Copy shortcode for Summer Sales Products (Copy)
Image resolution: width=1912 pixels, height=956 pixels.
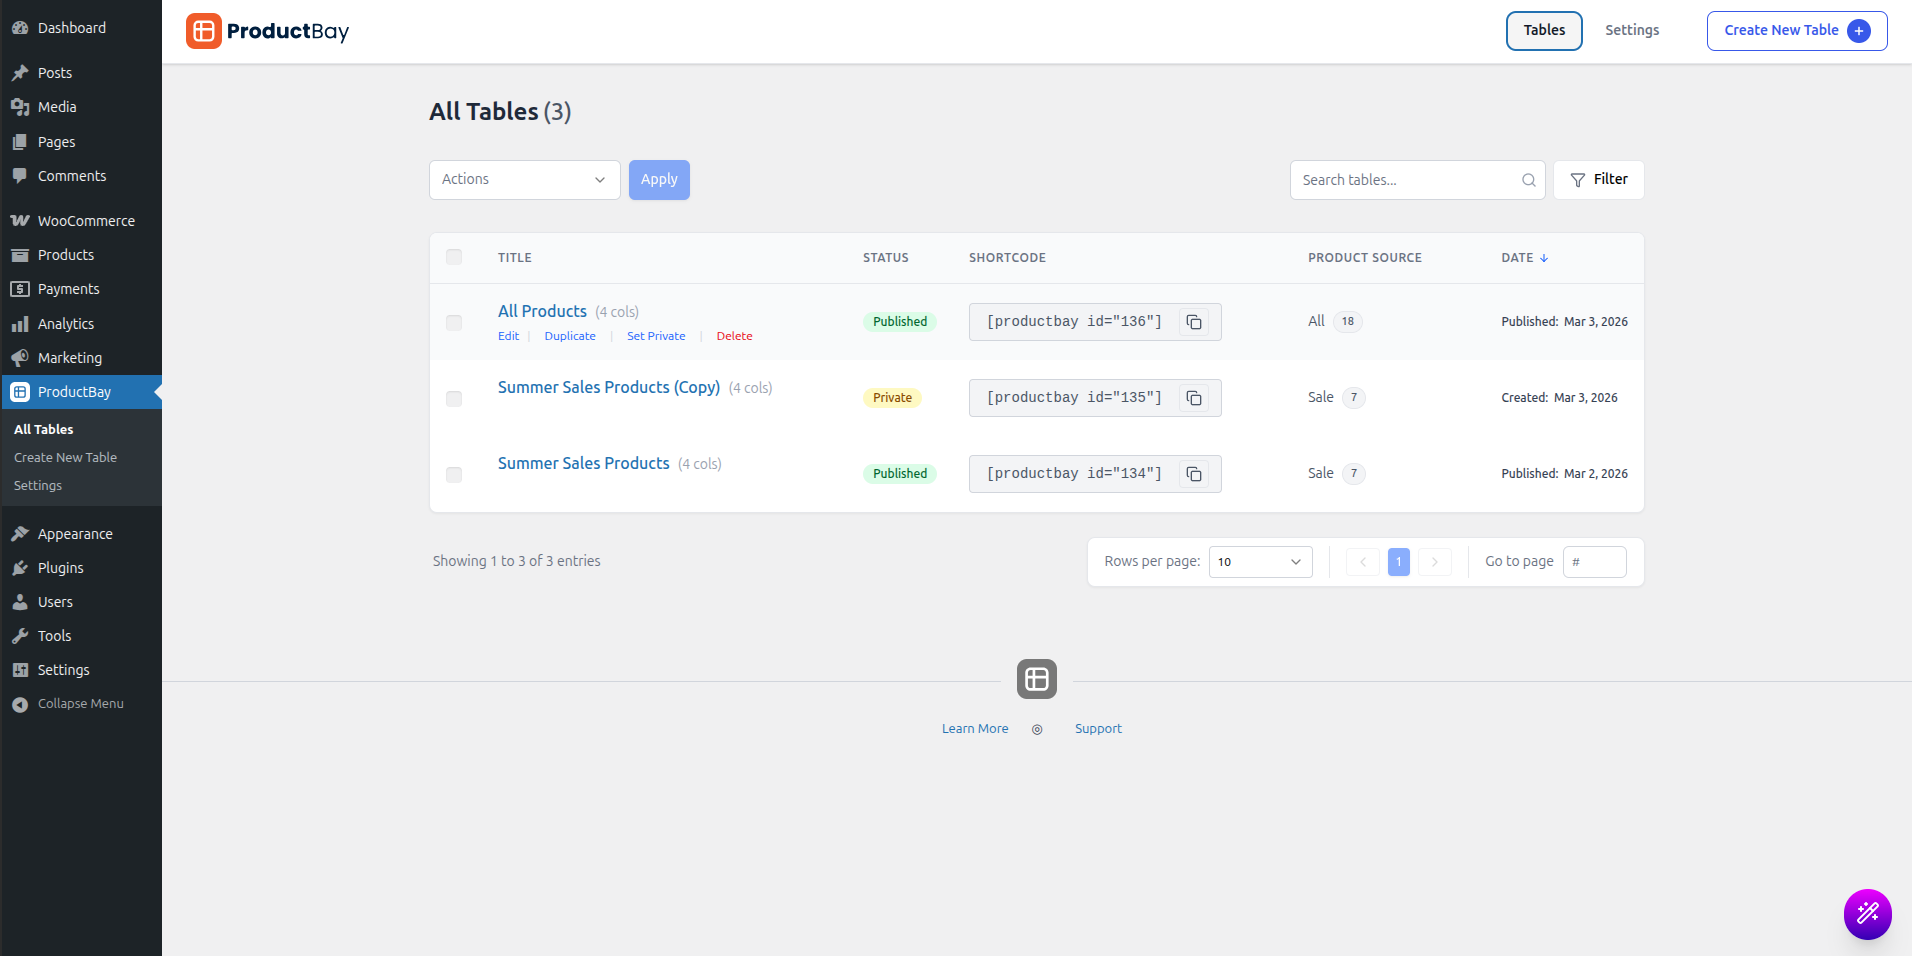(x=1195, y=397)
